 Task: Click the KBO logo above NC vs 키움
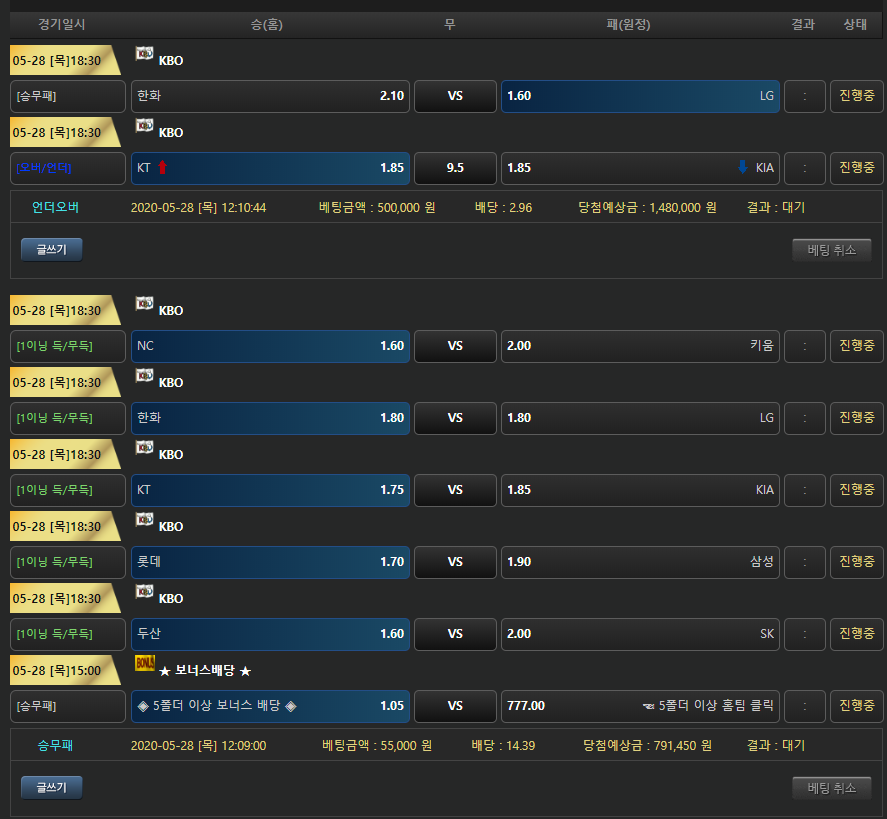(144, 304)
